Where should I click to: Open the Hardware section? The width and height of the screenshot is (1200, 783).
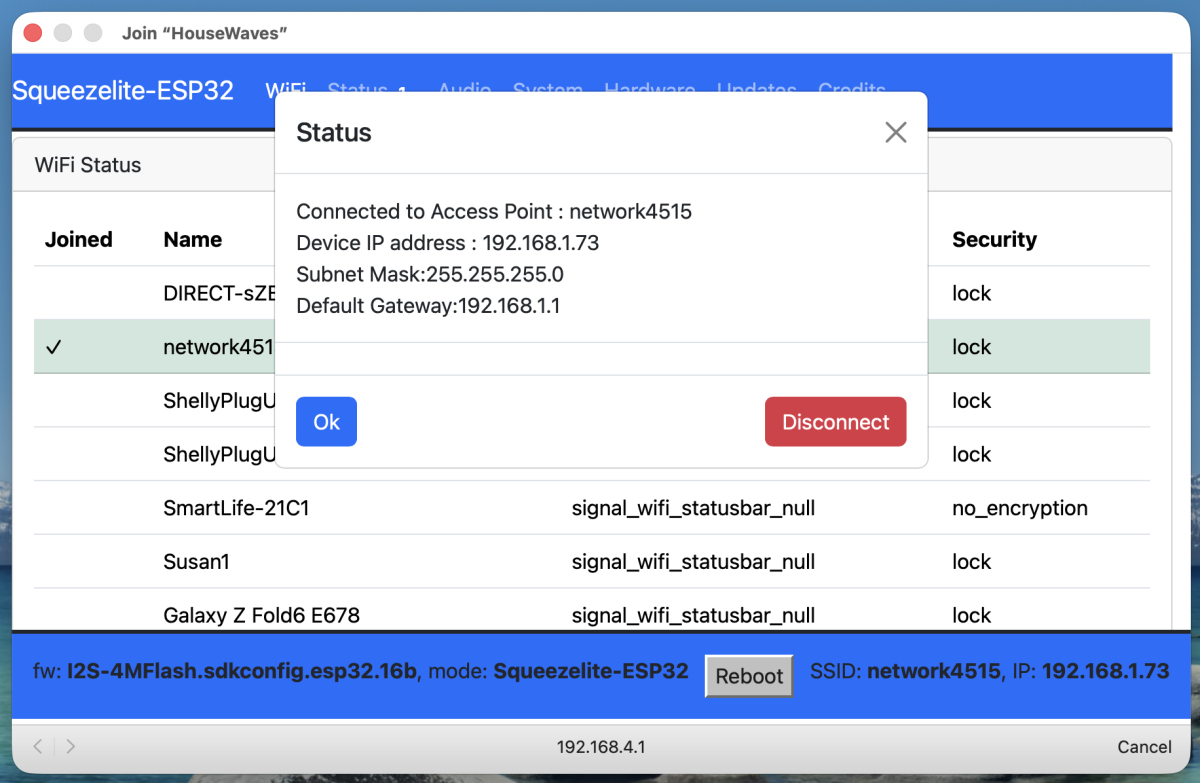[650, 90]
